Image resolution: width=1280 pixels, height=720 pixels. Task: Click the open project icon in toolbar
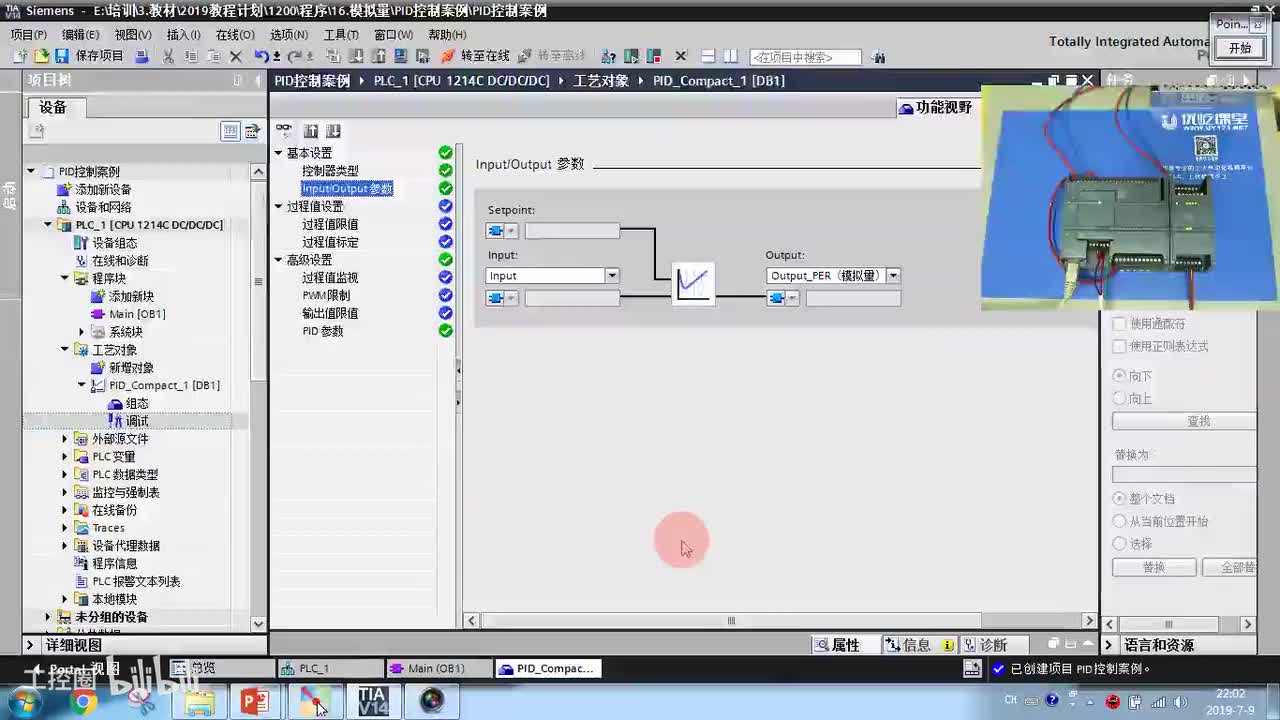[x=41, y=56]
